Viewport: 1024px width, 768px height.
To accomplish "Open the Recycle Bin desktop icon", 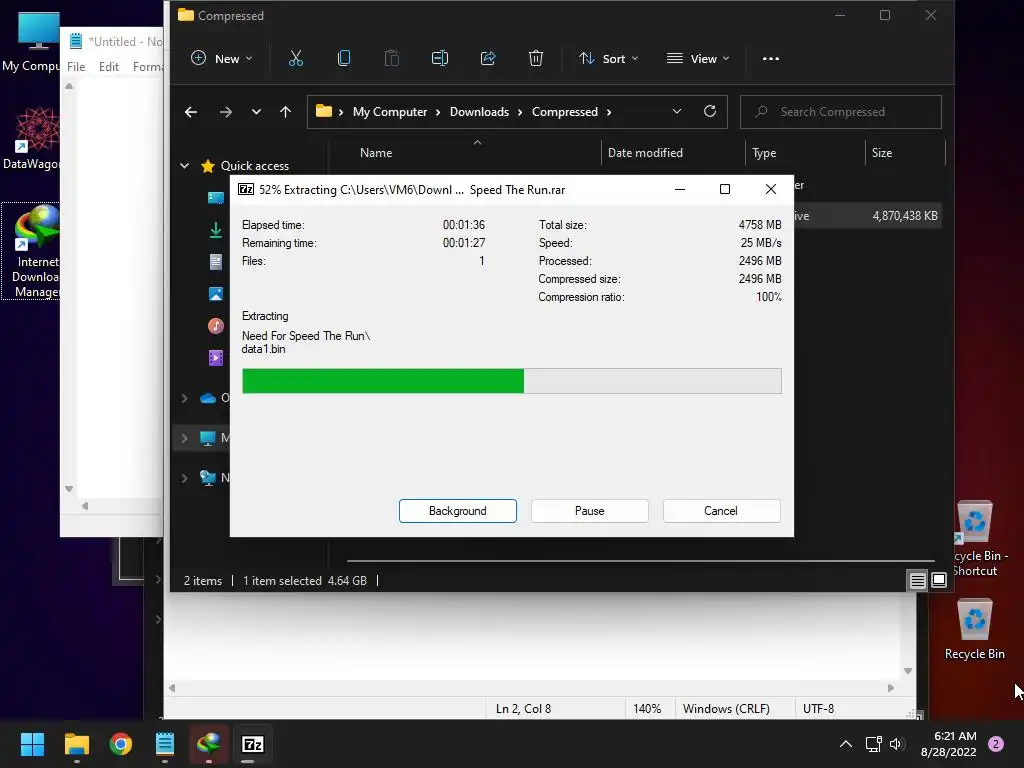I will tap(974, 630).
